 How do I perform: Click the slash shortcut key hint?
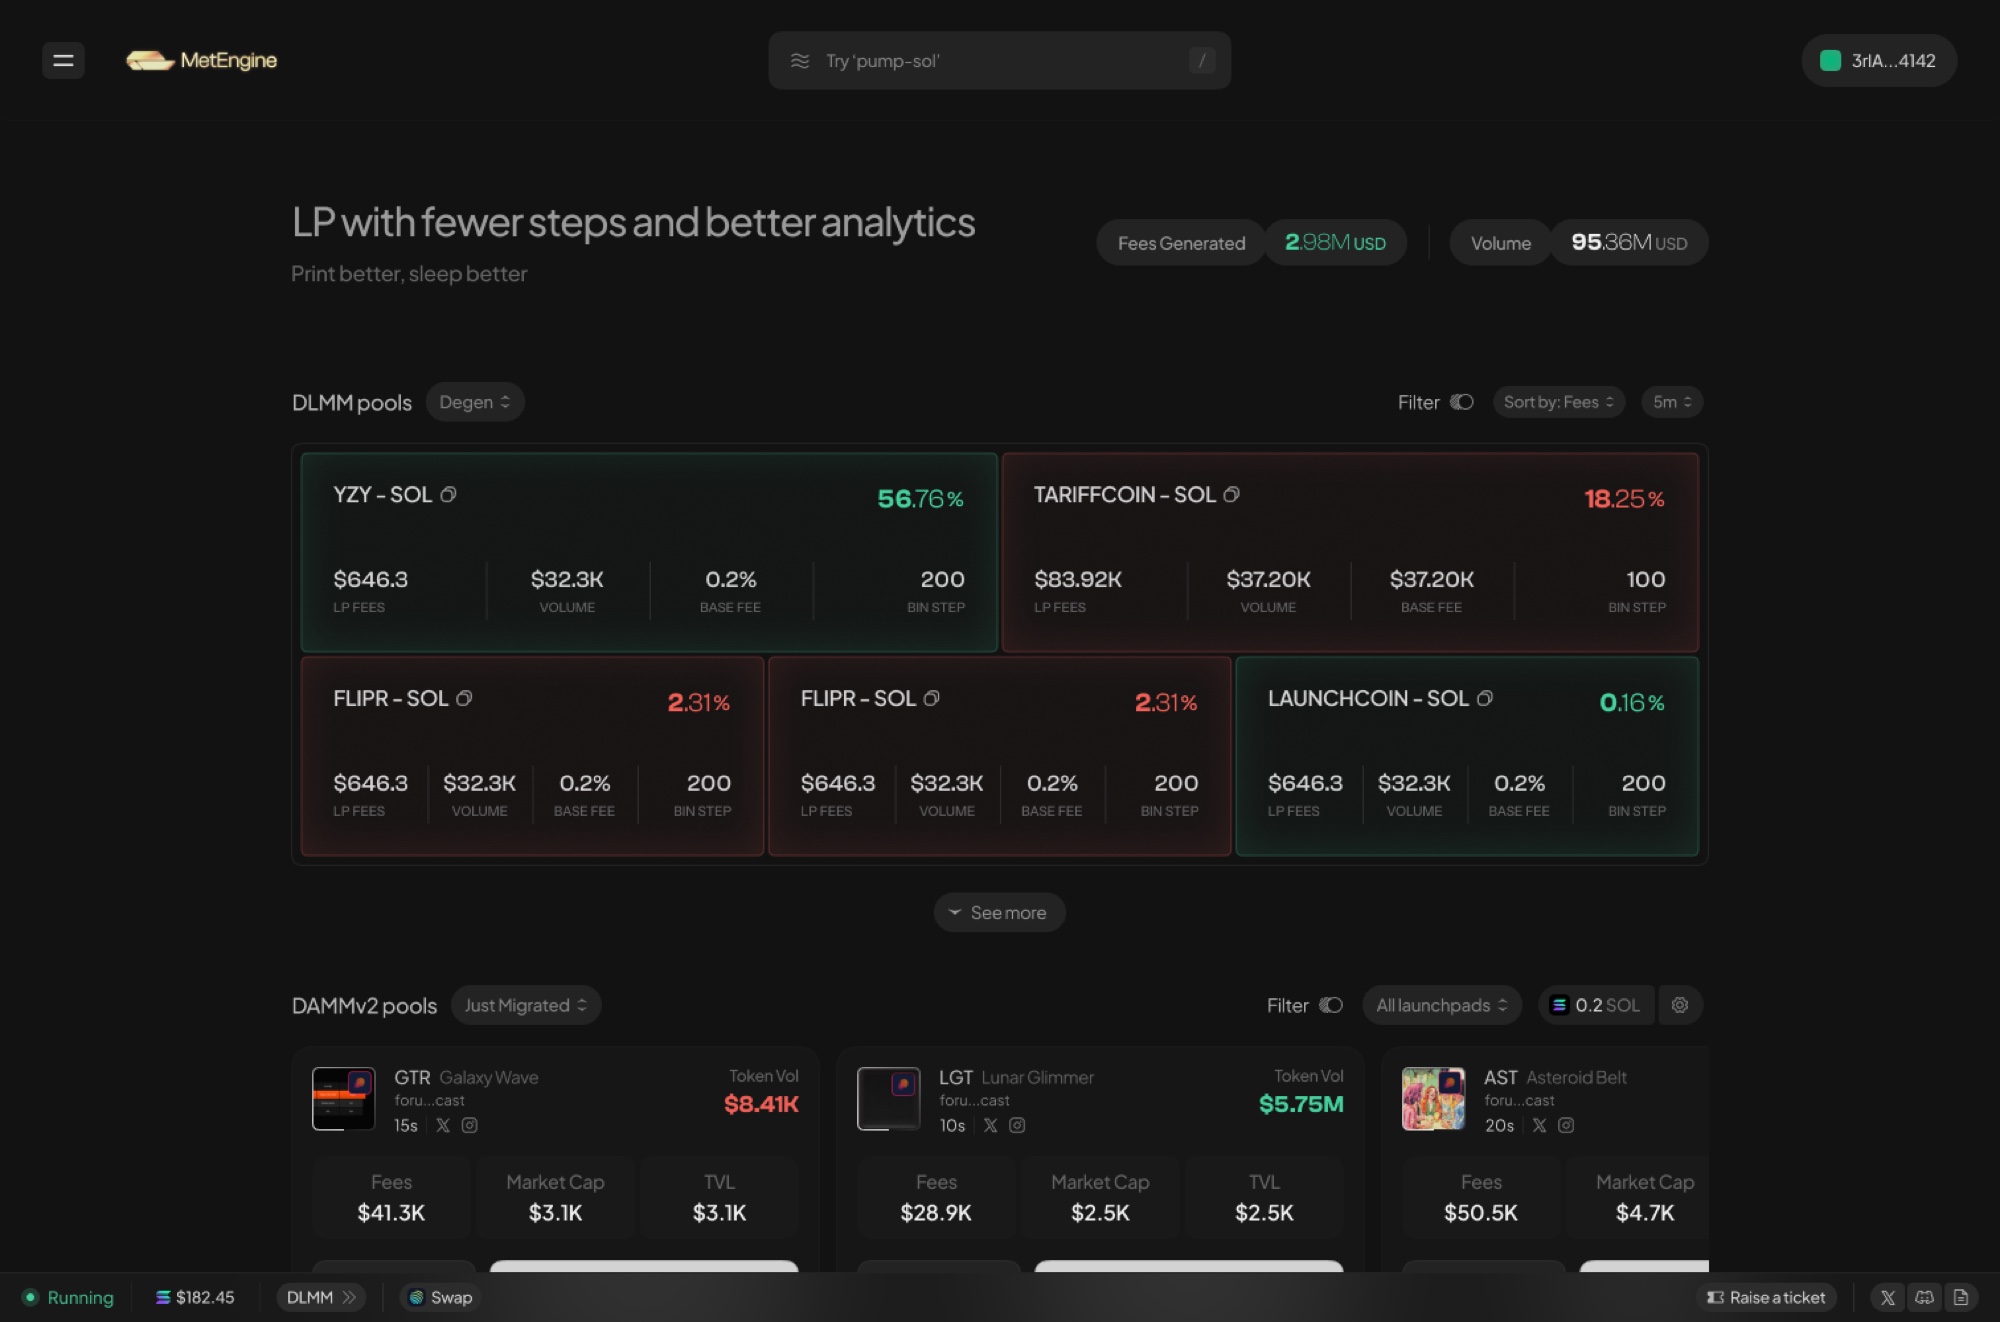click(1202, 61)
